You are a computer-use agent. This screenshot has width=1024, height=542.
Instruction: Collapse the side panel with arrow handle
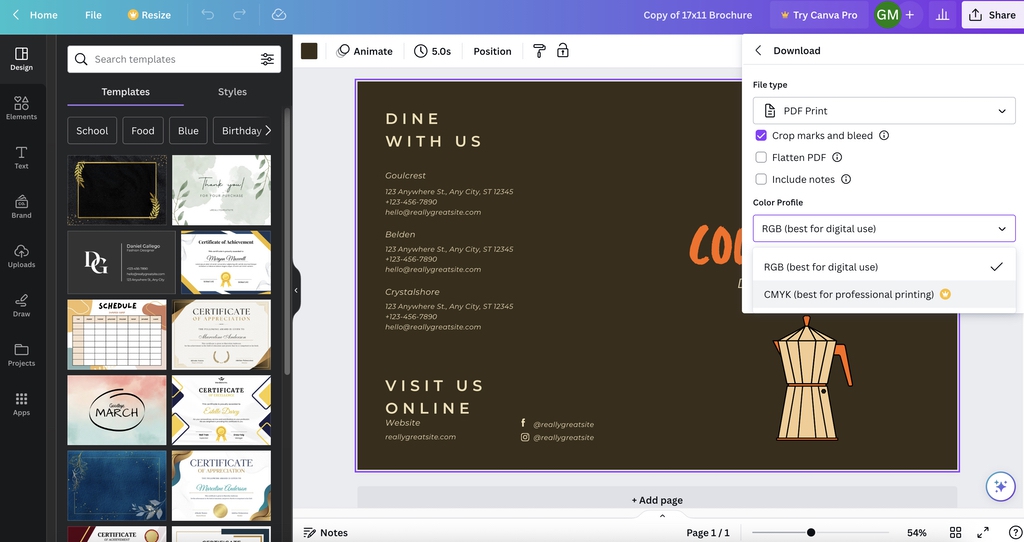coord(296,290)
